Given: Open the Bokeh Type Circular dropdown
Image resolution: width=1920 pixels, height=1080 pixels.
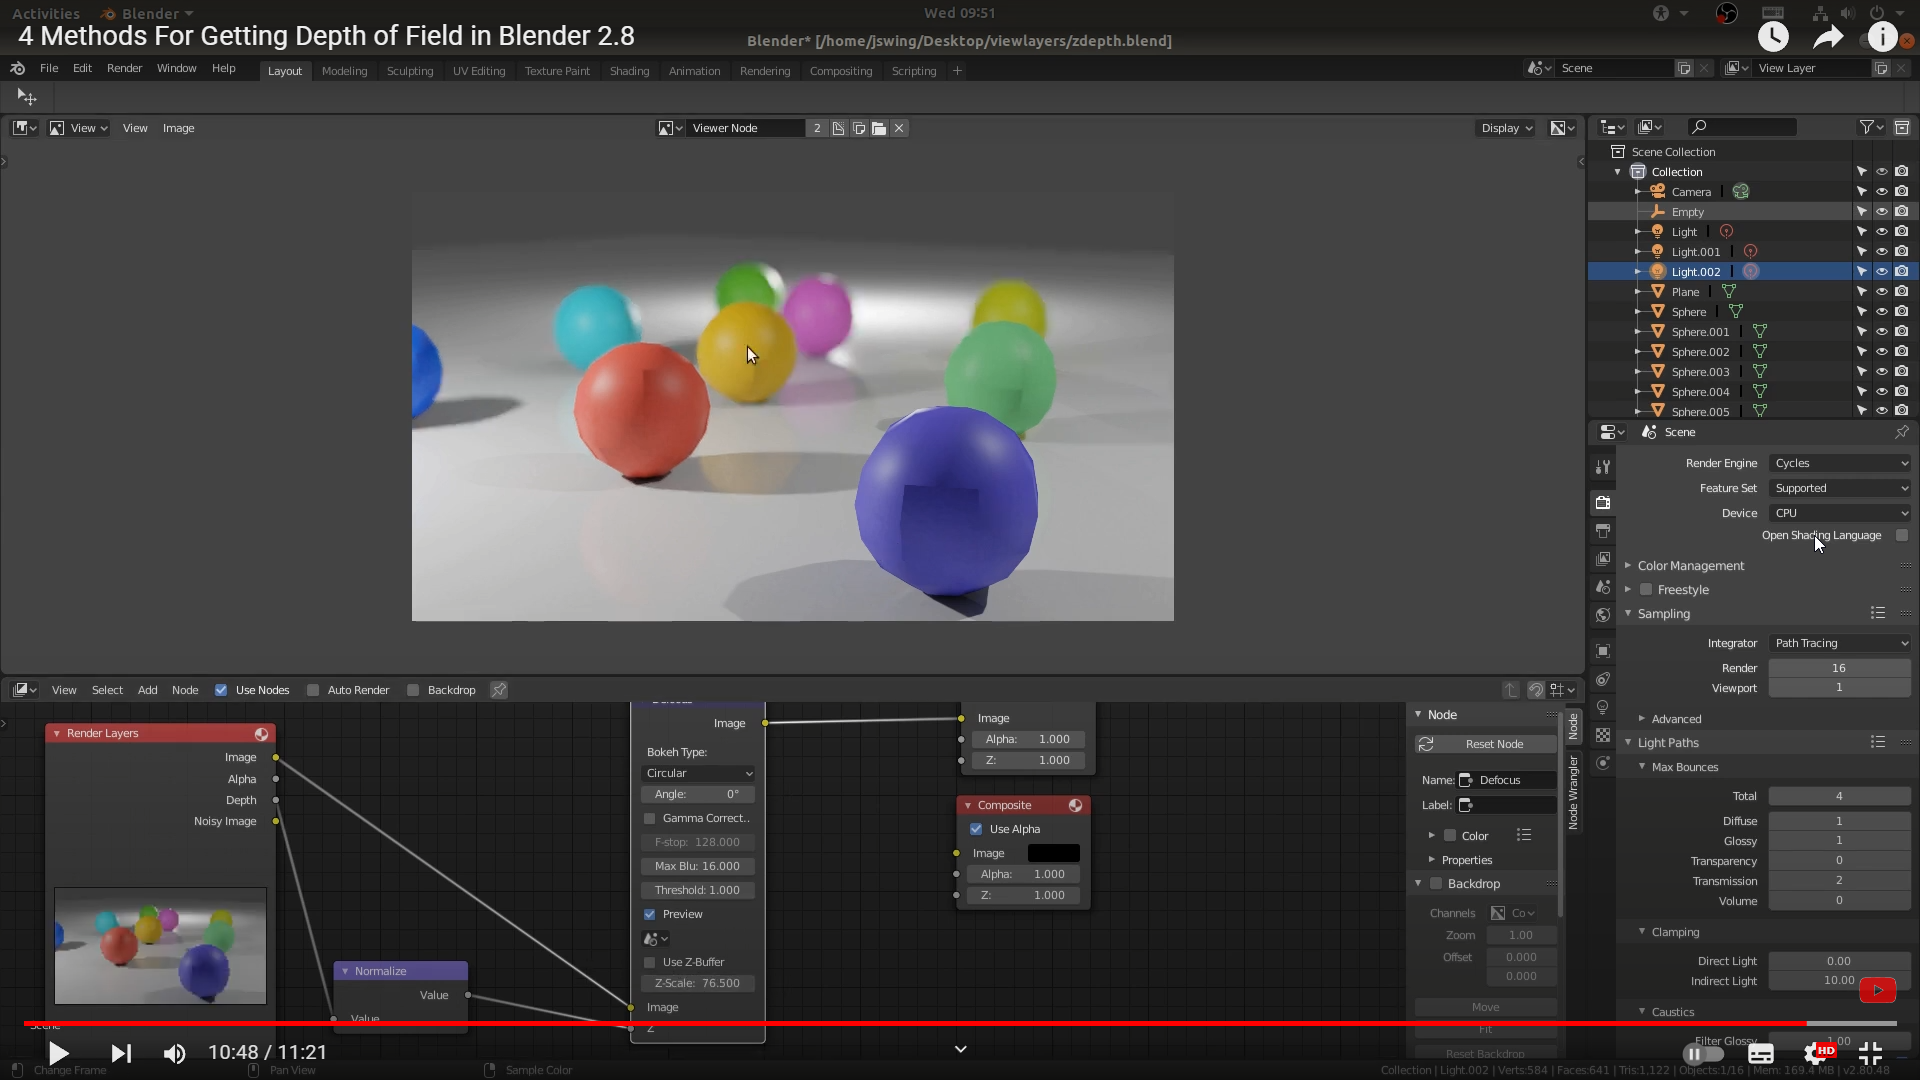Looking at the screenshot, I should (x=698, y=773).
